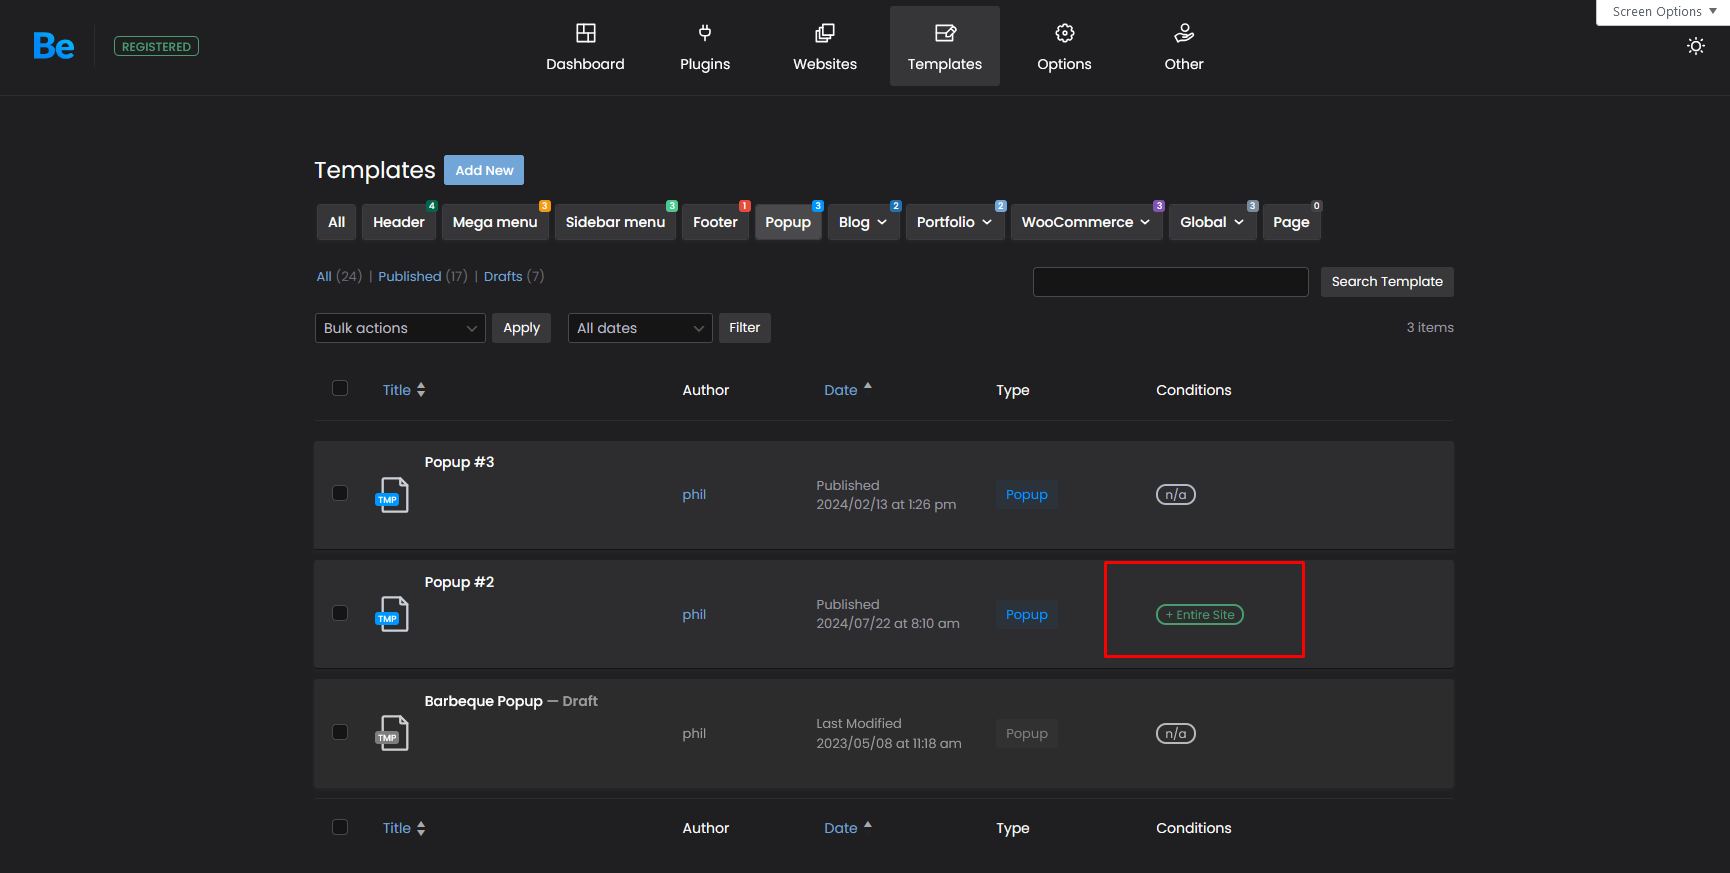This screenshot has width=1730, height=873.
Task: Click the '3 items' count text
Action: coord(1430,327)
